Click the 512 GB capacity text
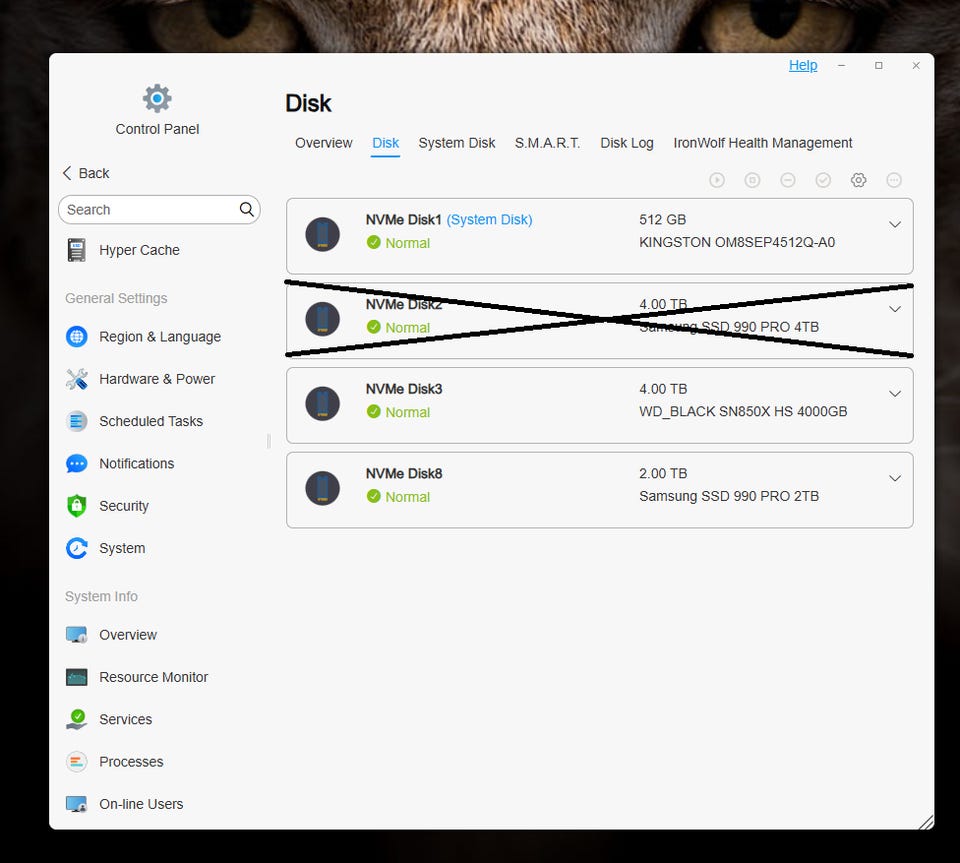Screen dimensions: 960x863 [x=662, y=220]
